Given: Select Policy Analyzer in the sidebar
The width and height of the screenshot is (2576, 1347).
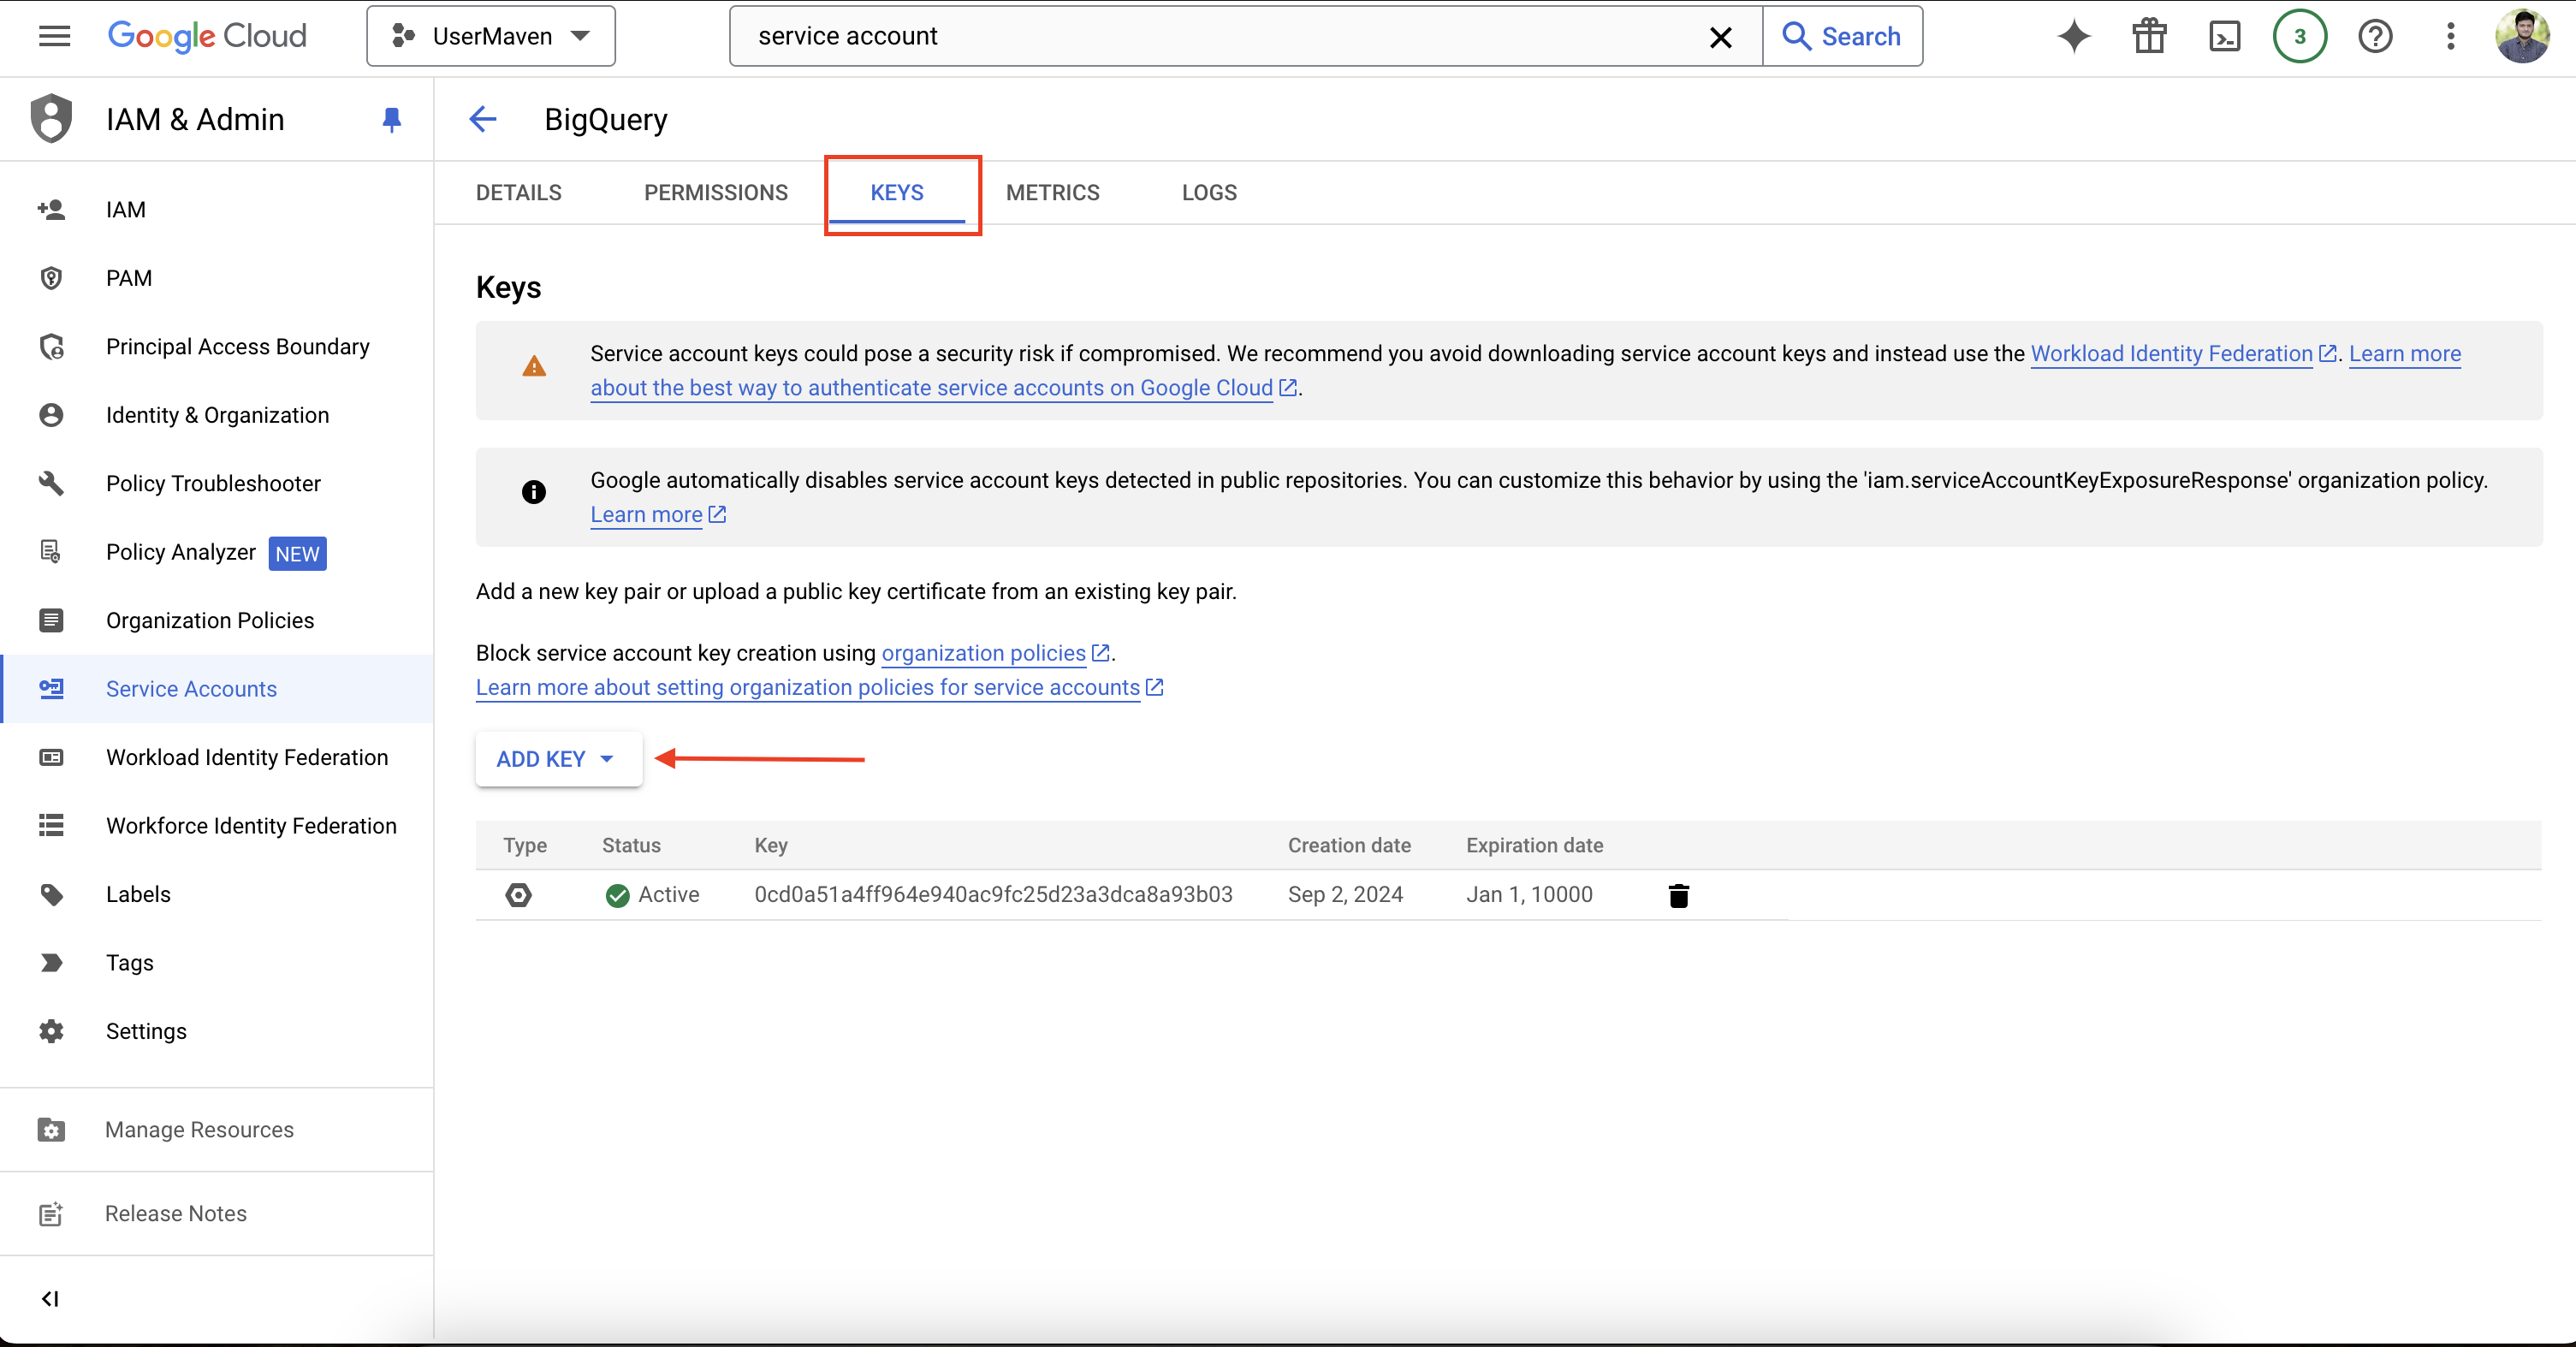Looking at the screenshot, I should click(181, 552).
